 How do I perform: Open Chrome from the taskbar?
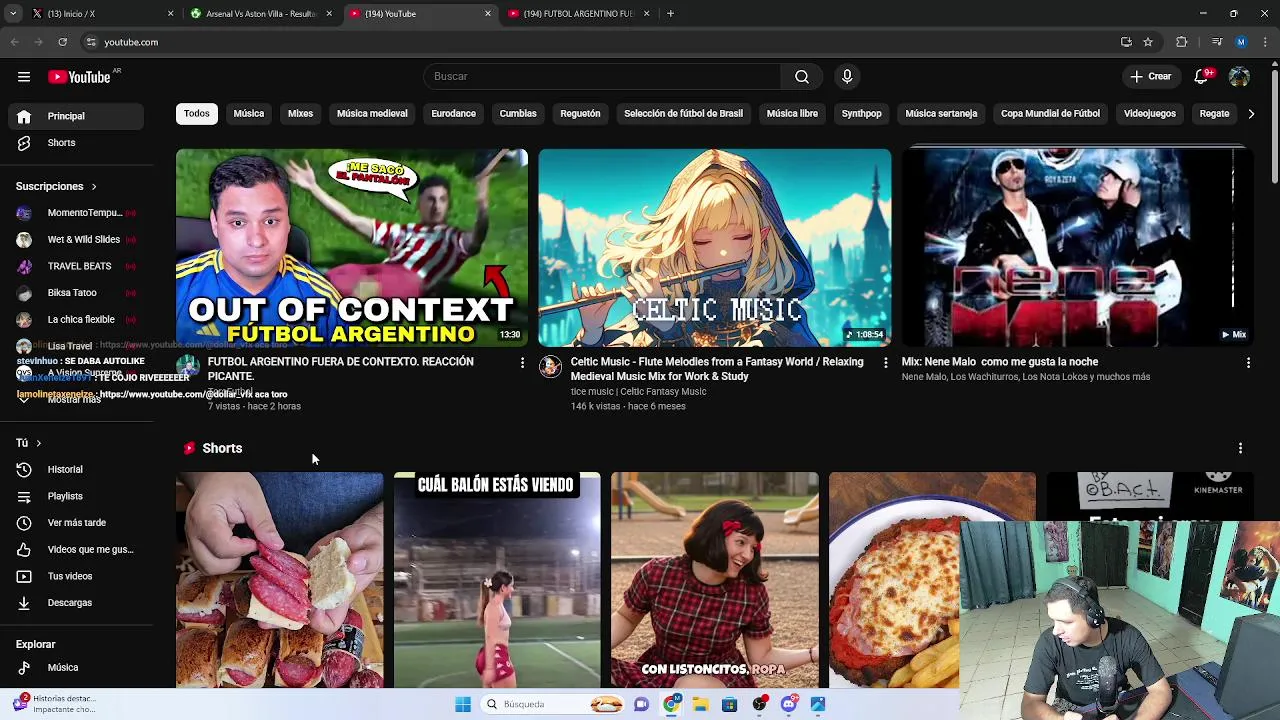pyautogui.click(x=671, y=704)
